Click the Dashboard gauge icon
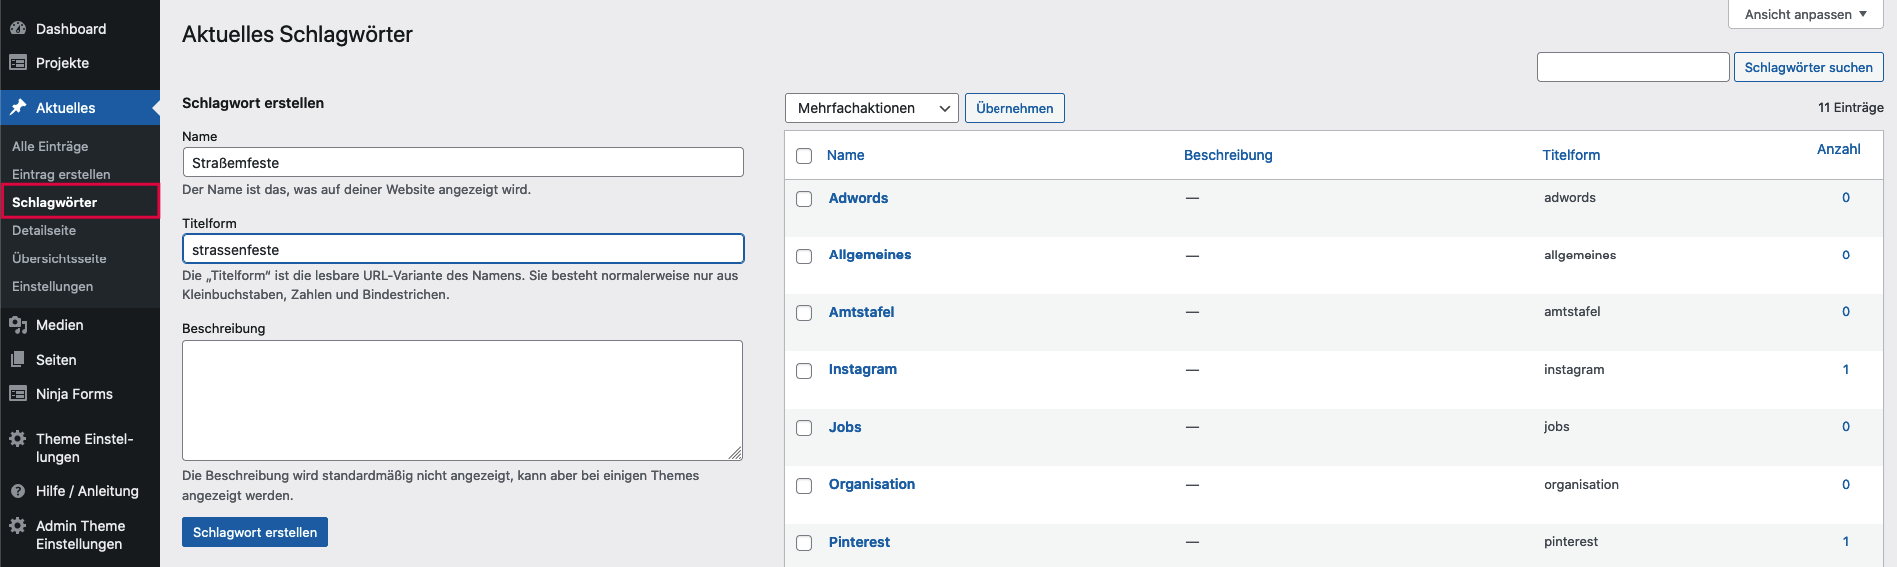The height and width of the screenshot is (567, 1897). click(x=18, y=29)
